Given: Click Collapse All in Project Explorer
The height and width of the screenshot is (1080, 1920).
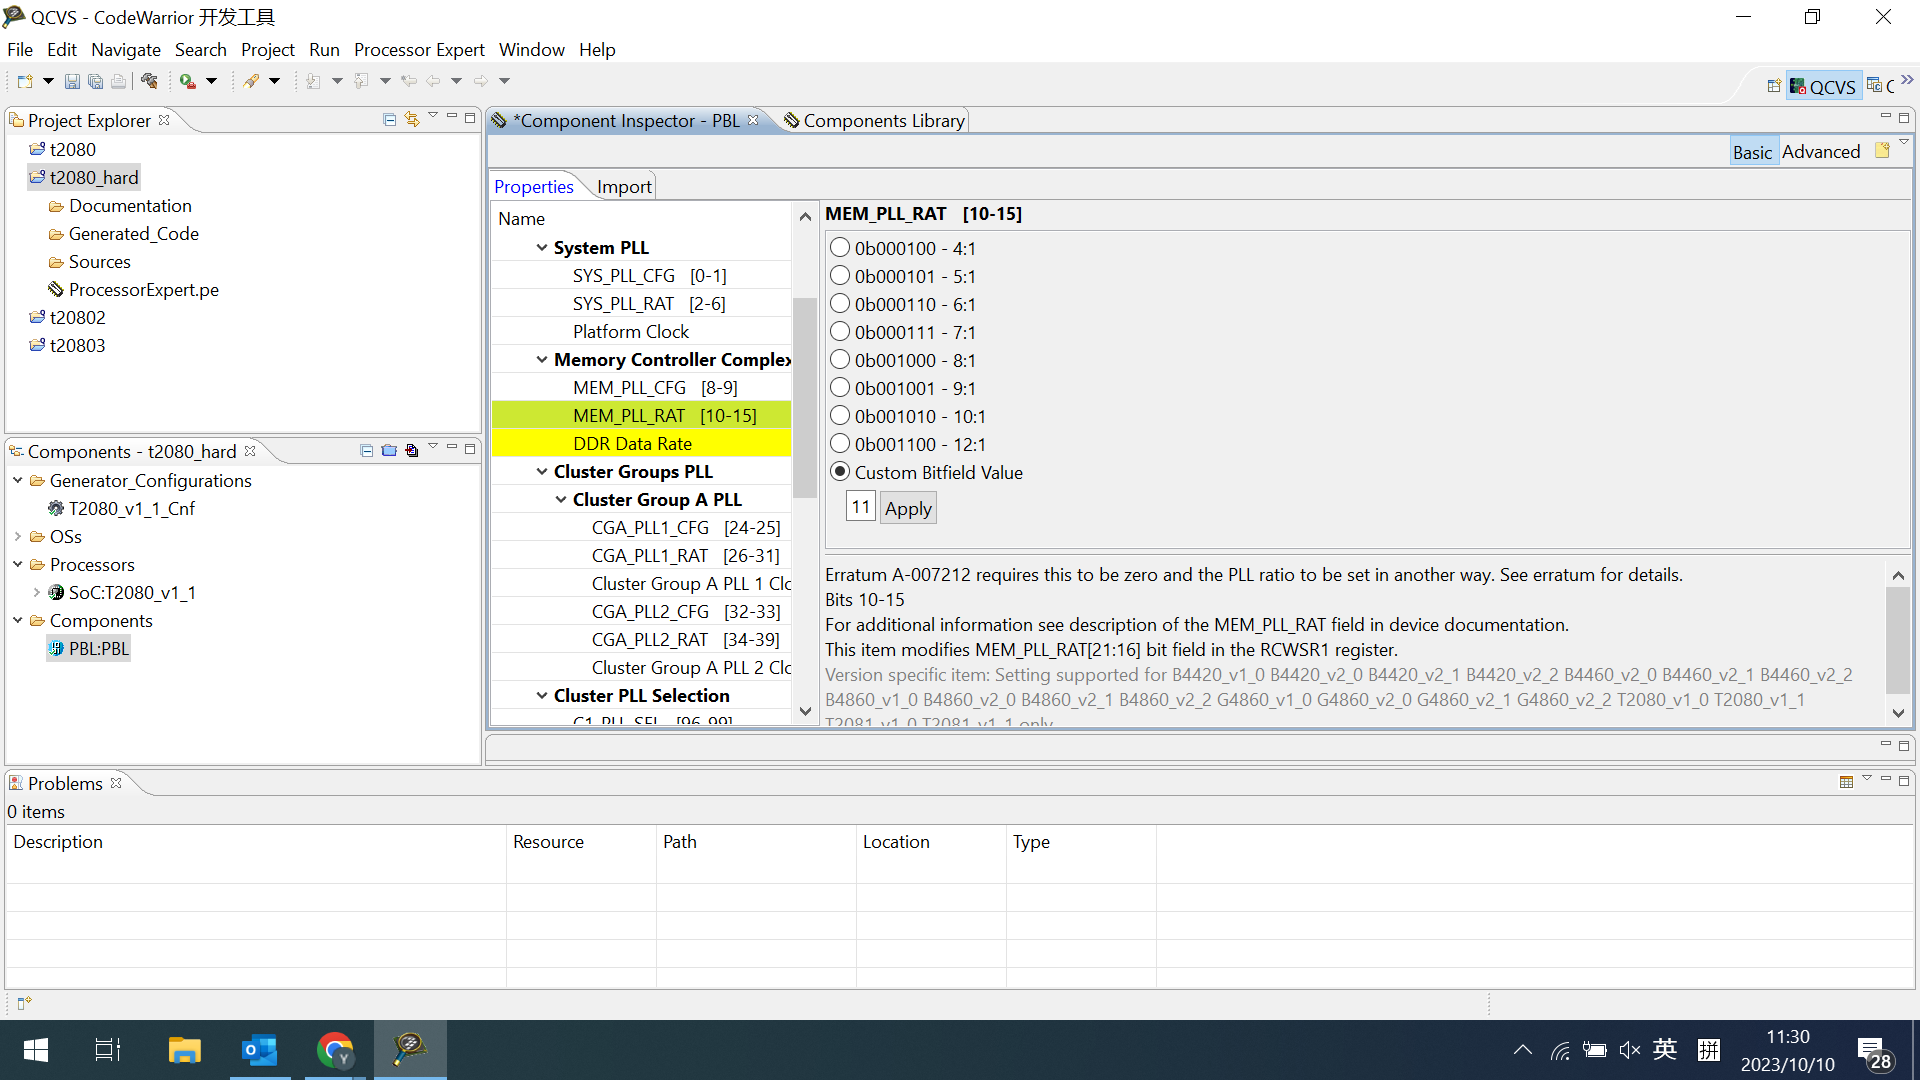Looking at the screenshot, I should point(390,119).
